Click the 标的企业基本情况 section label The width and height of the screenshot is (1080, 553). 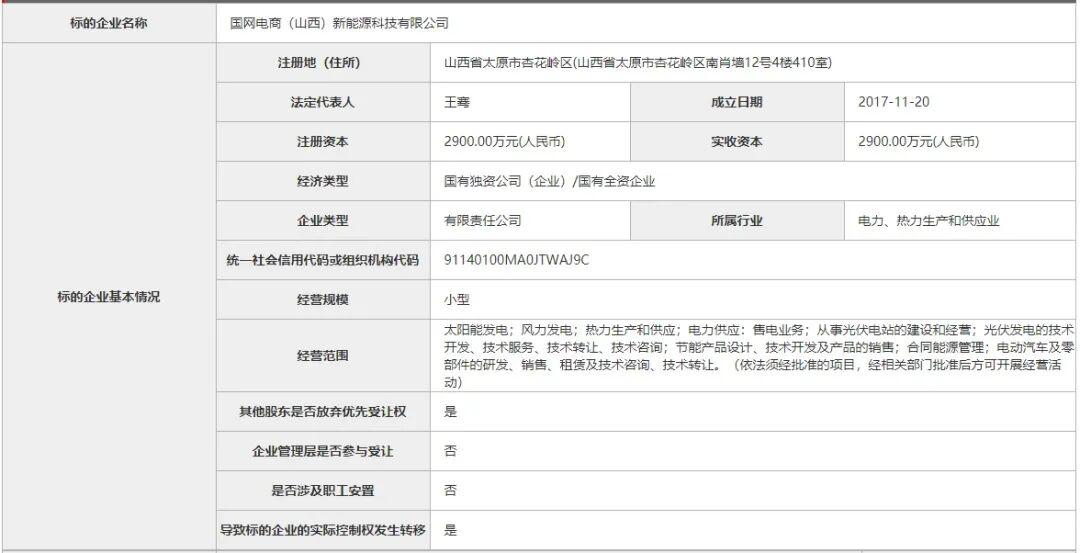point(109,298)
